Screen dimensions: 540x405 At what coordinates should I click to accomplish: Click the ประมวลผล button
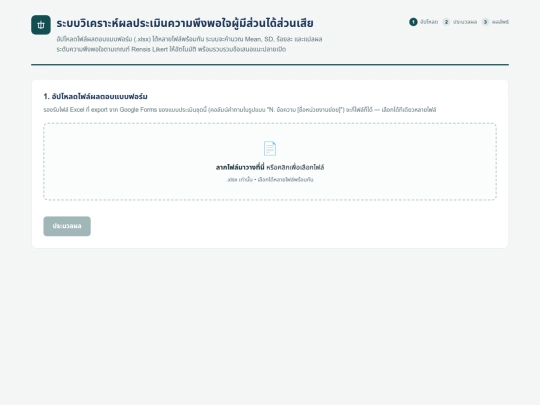click(67, 226)
